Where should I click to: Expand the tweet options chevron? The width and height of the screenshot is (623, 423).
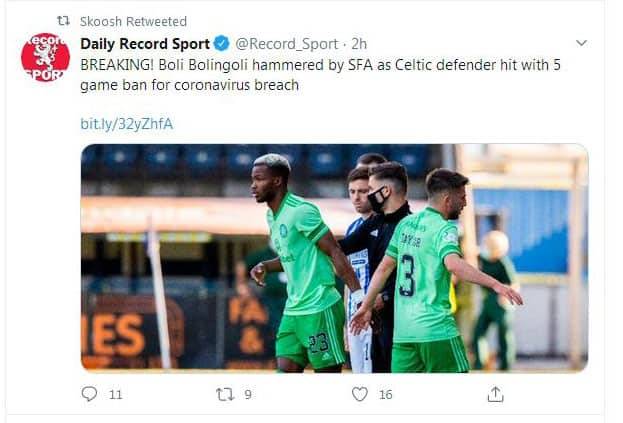point(581,44)
